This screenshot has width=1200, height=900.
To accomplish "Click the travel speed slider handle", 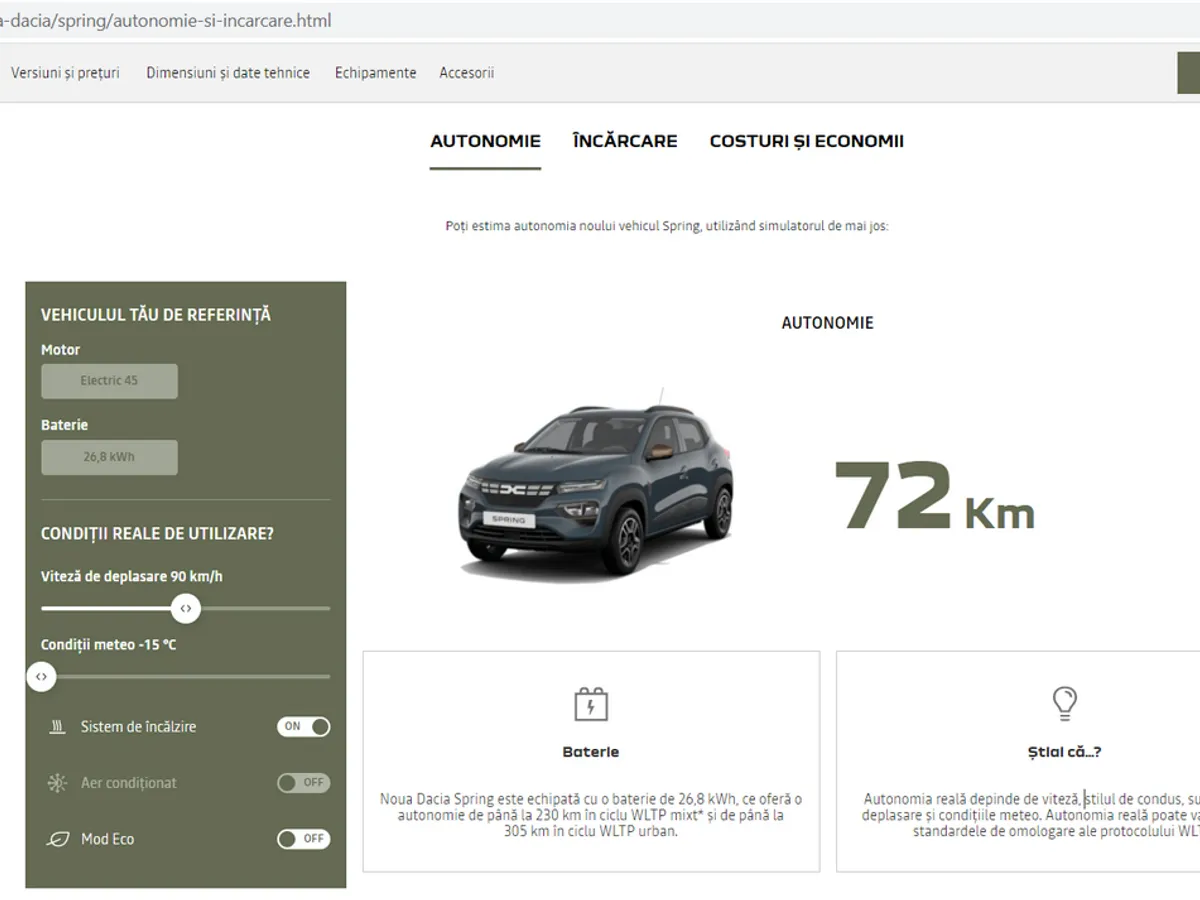I will [185, 608].
